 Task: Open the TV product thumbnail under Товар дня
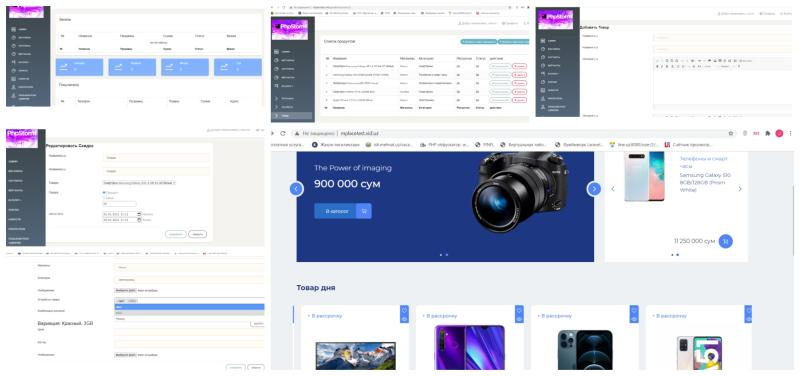pyautogui.click(x=356, y=356)
